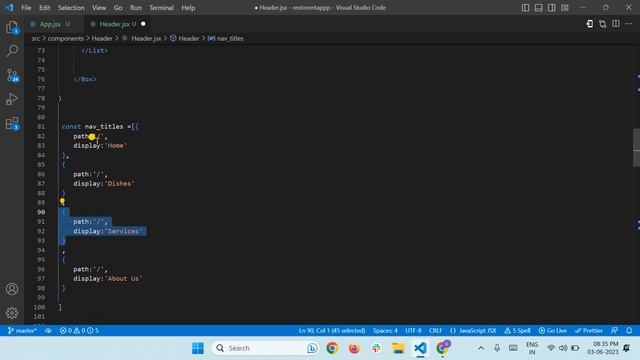The height and width of the screenshot is (360, 640).
Task: Split the editor to the right
Action: tap(616, 24)
